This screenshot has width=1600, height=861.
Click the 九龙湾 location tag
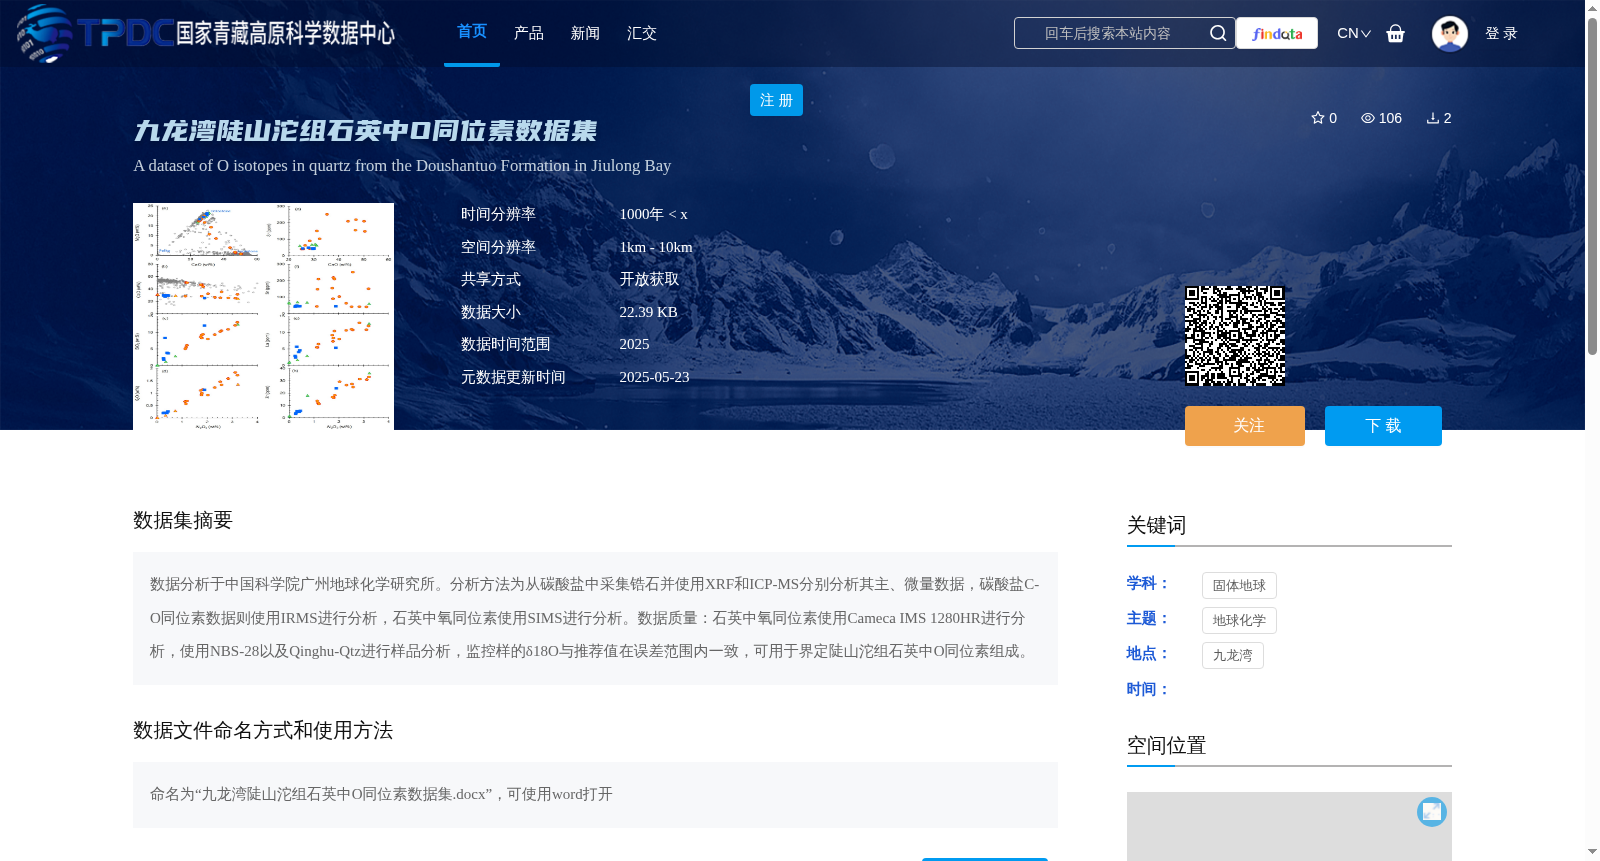(1232, 656)
